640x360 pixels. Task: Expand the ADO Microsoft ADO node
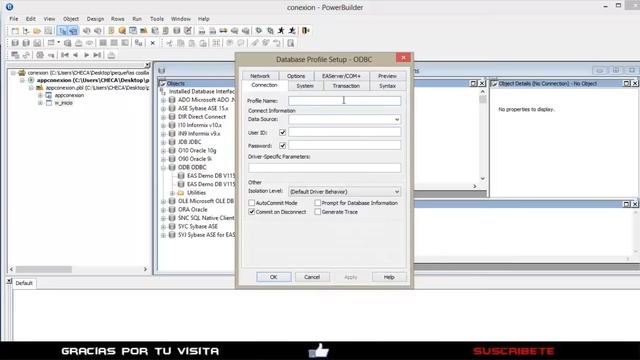point(164,100)
